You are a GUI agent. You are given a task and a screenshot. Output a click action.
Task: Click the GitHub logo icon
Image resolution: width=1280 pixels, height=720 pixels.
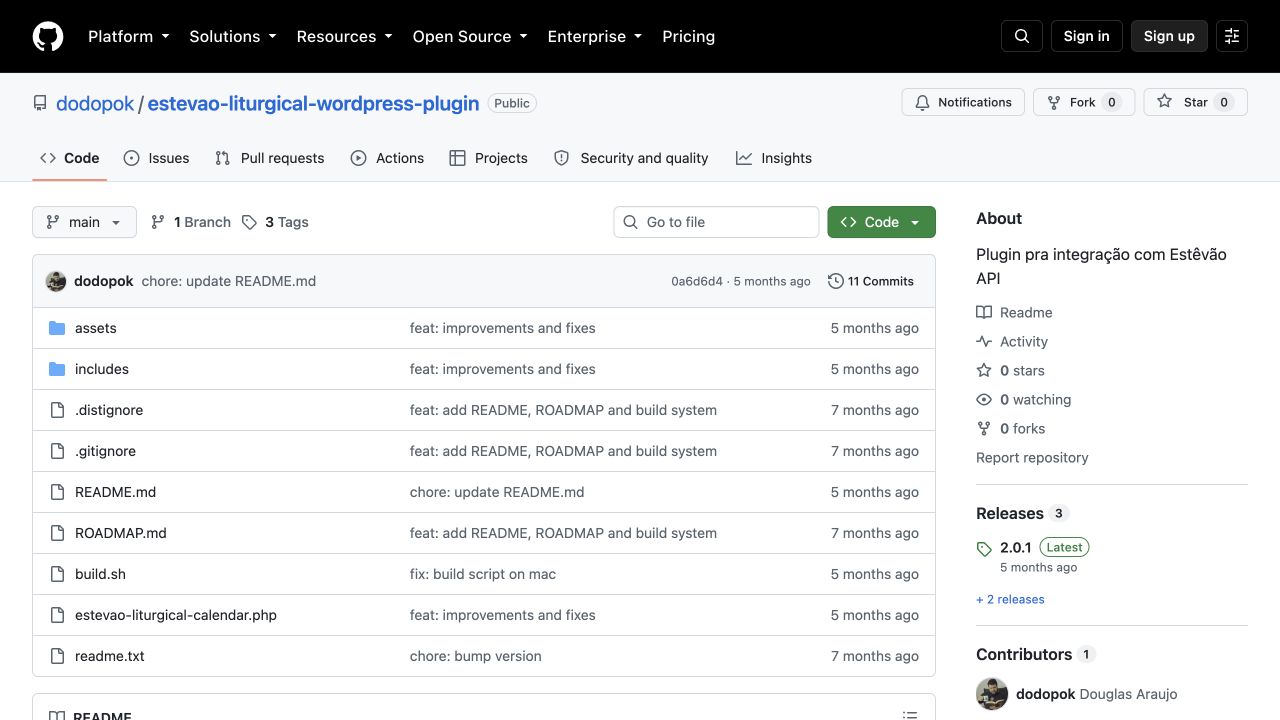click(x=48, y=36)
